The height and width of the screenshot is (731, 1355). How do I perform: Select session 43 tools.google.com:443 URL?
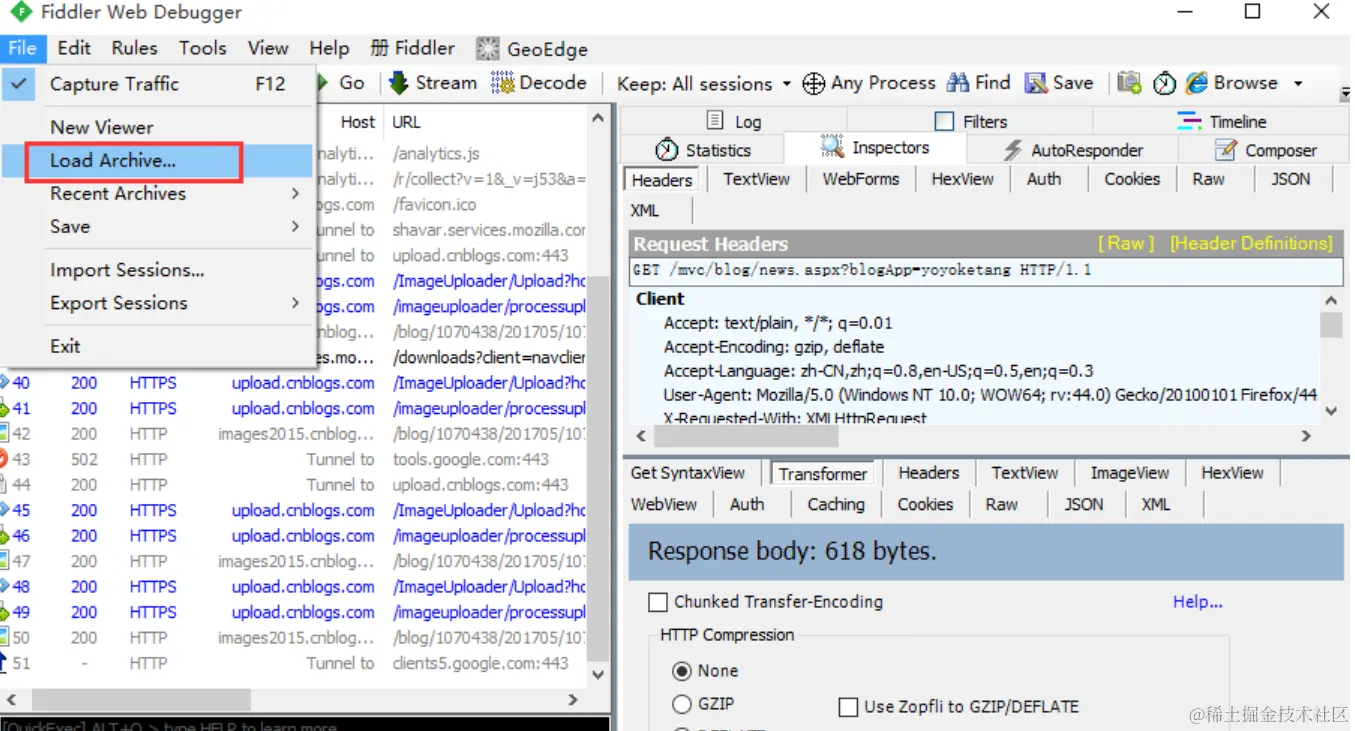[470, 460]
